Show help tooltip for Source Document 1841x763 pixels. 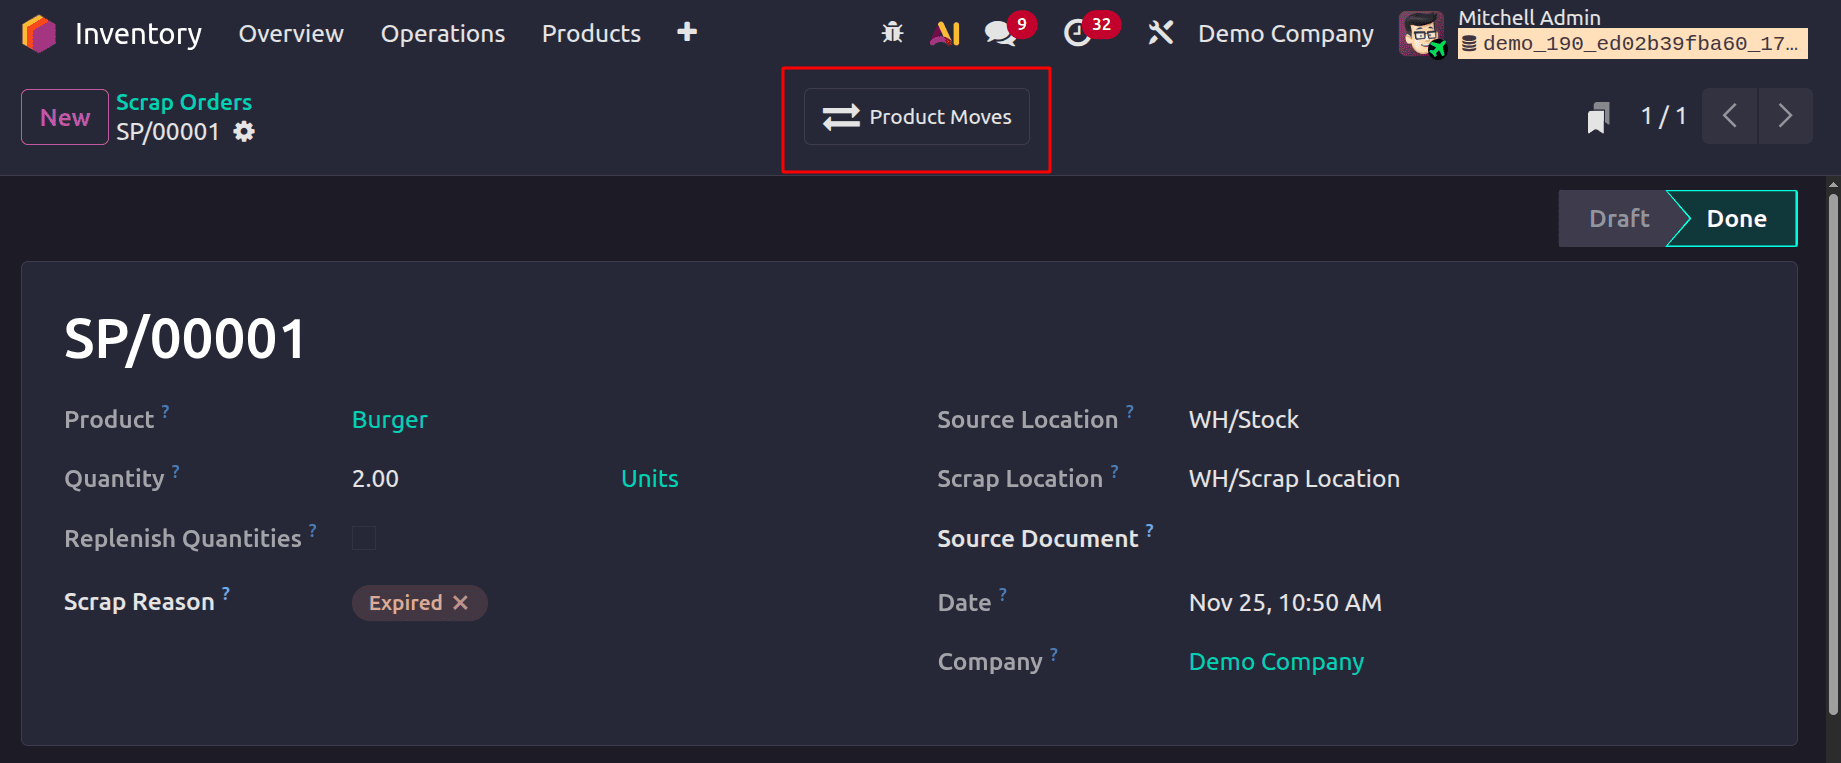click(x=1150, y=530)
